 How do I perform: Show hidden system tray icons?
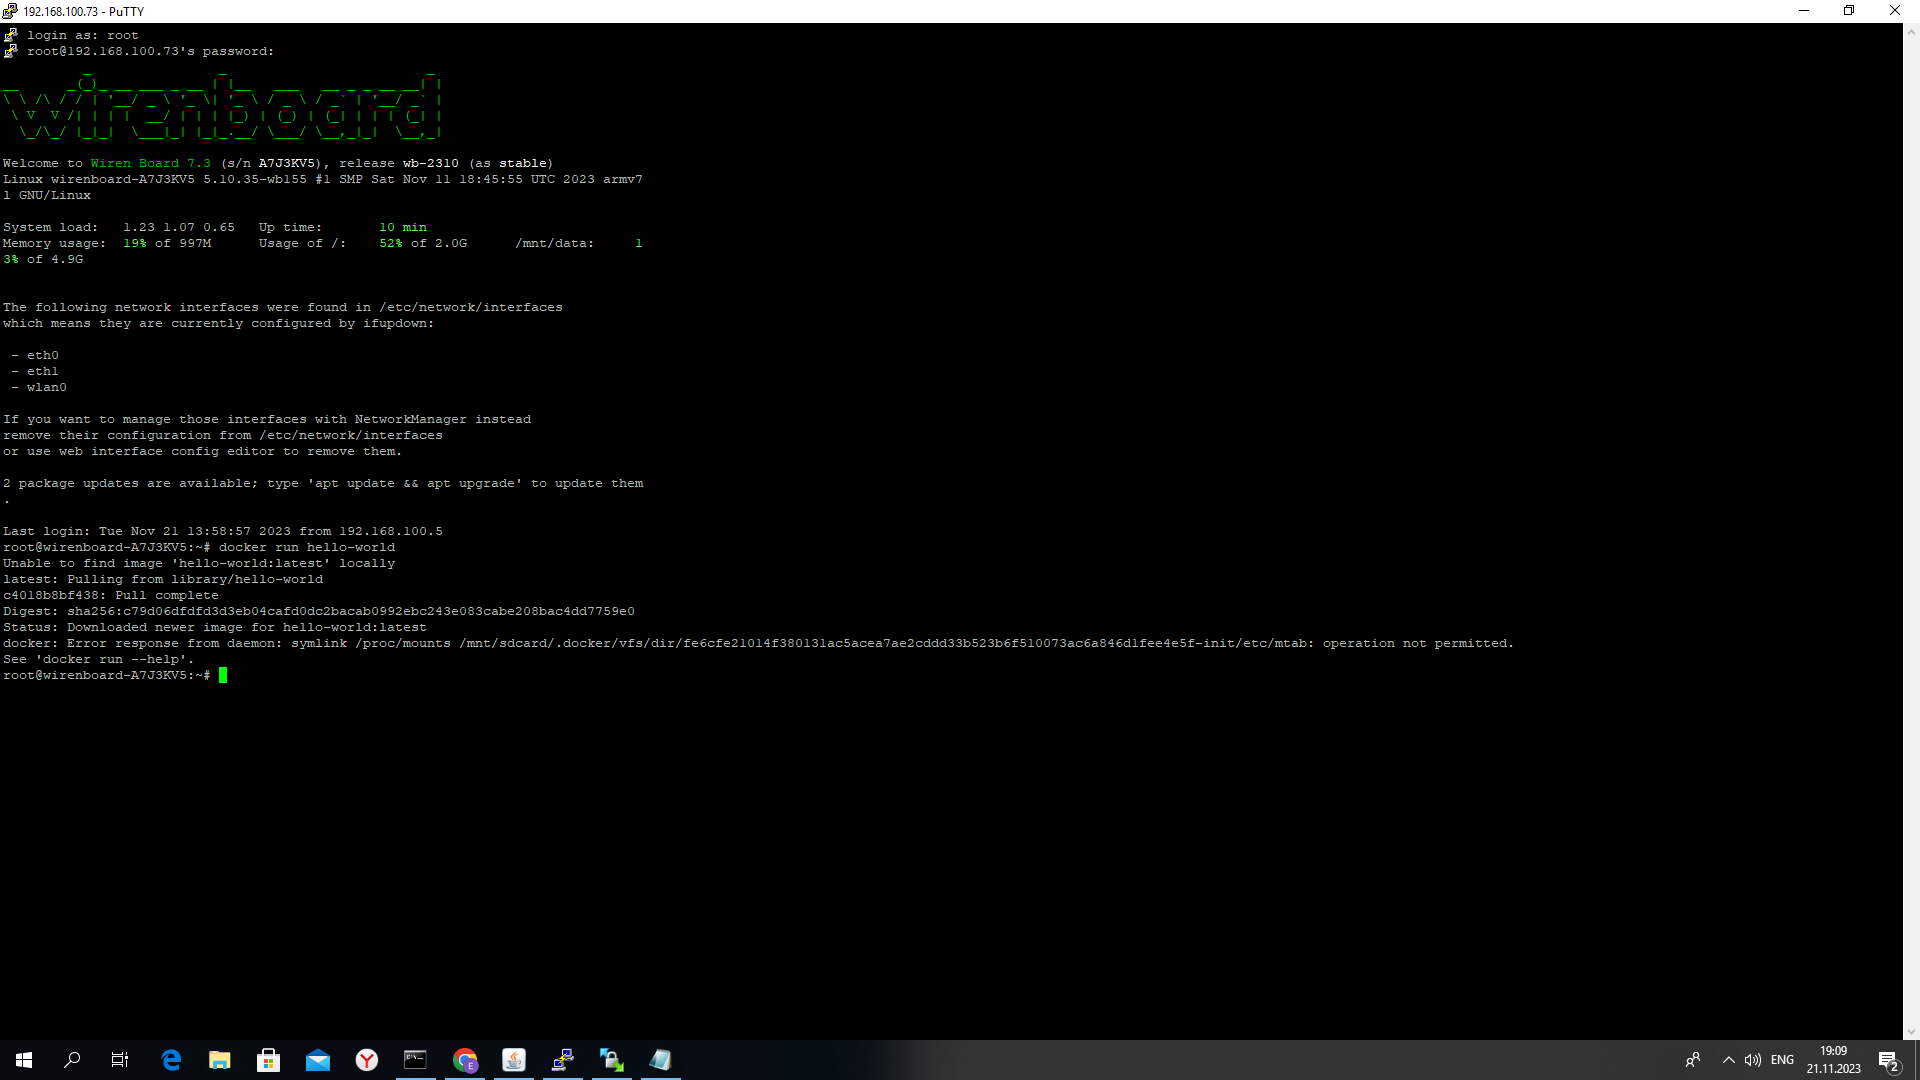click(x=1728, y=1060)
